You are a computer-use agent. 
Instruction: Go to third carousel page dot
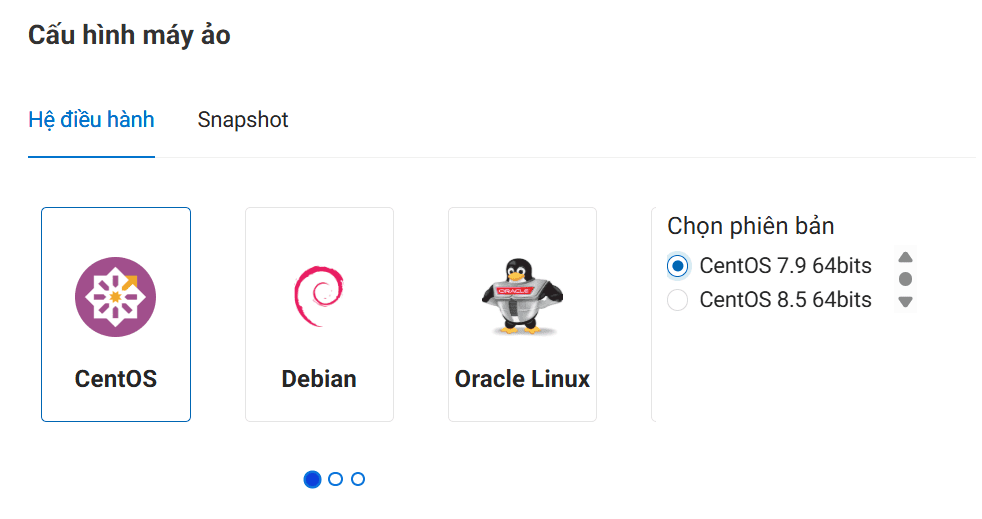click(x=358, y=479)
